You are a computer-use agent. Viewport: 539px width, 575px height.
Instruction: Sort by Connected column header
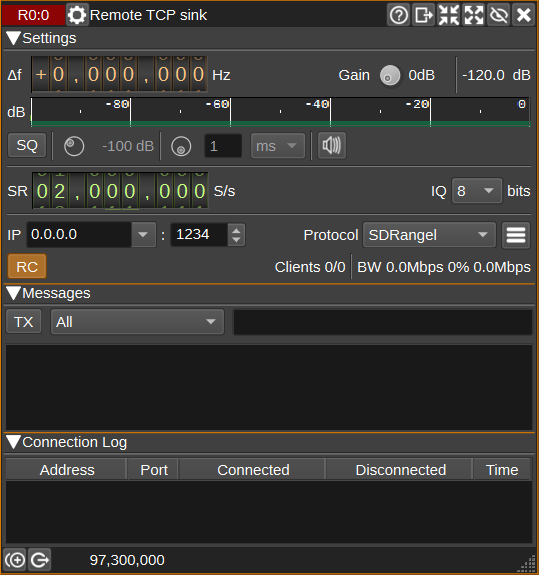253,470
